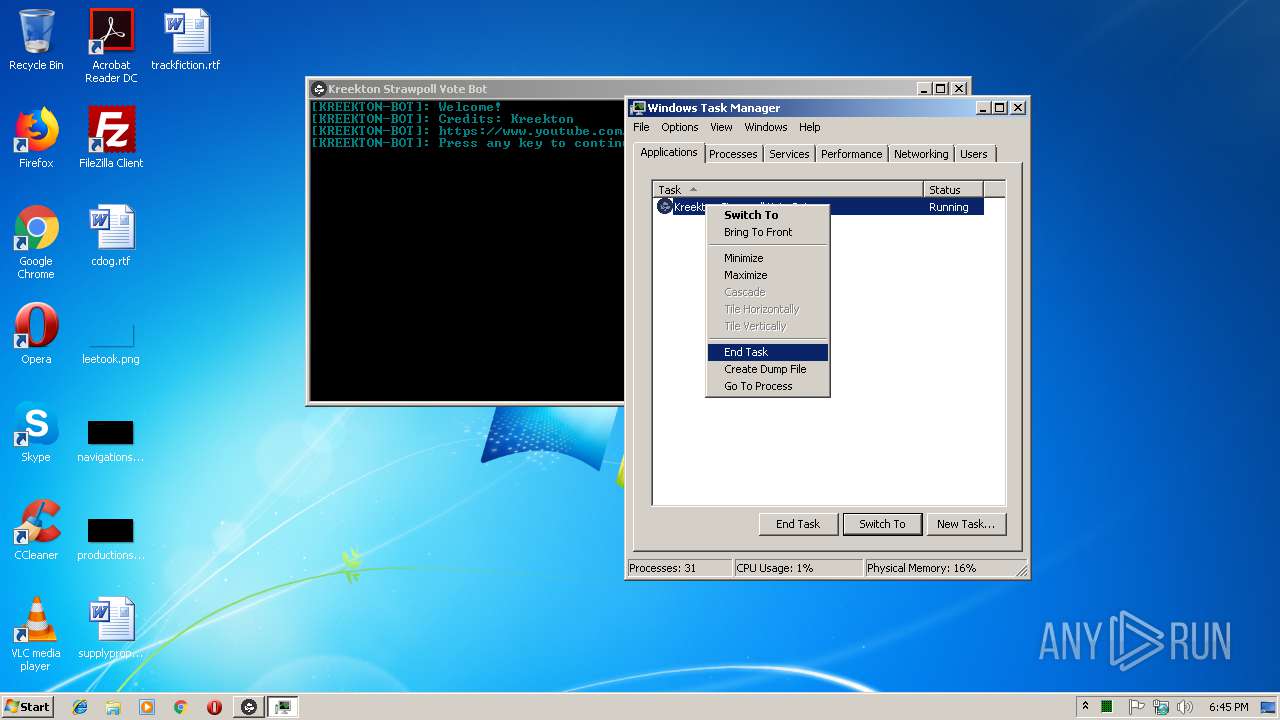Choose Go To Process menu entry

(x=767, y=386)
